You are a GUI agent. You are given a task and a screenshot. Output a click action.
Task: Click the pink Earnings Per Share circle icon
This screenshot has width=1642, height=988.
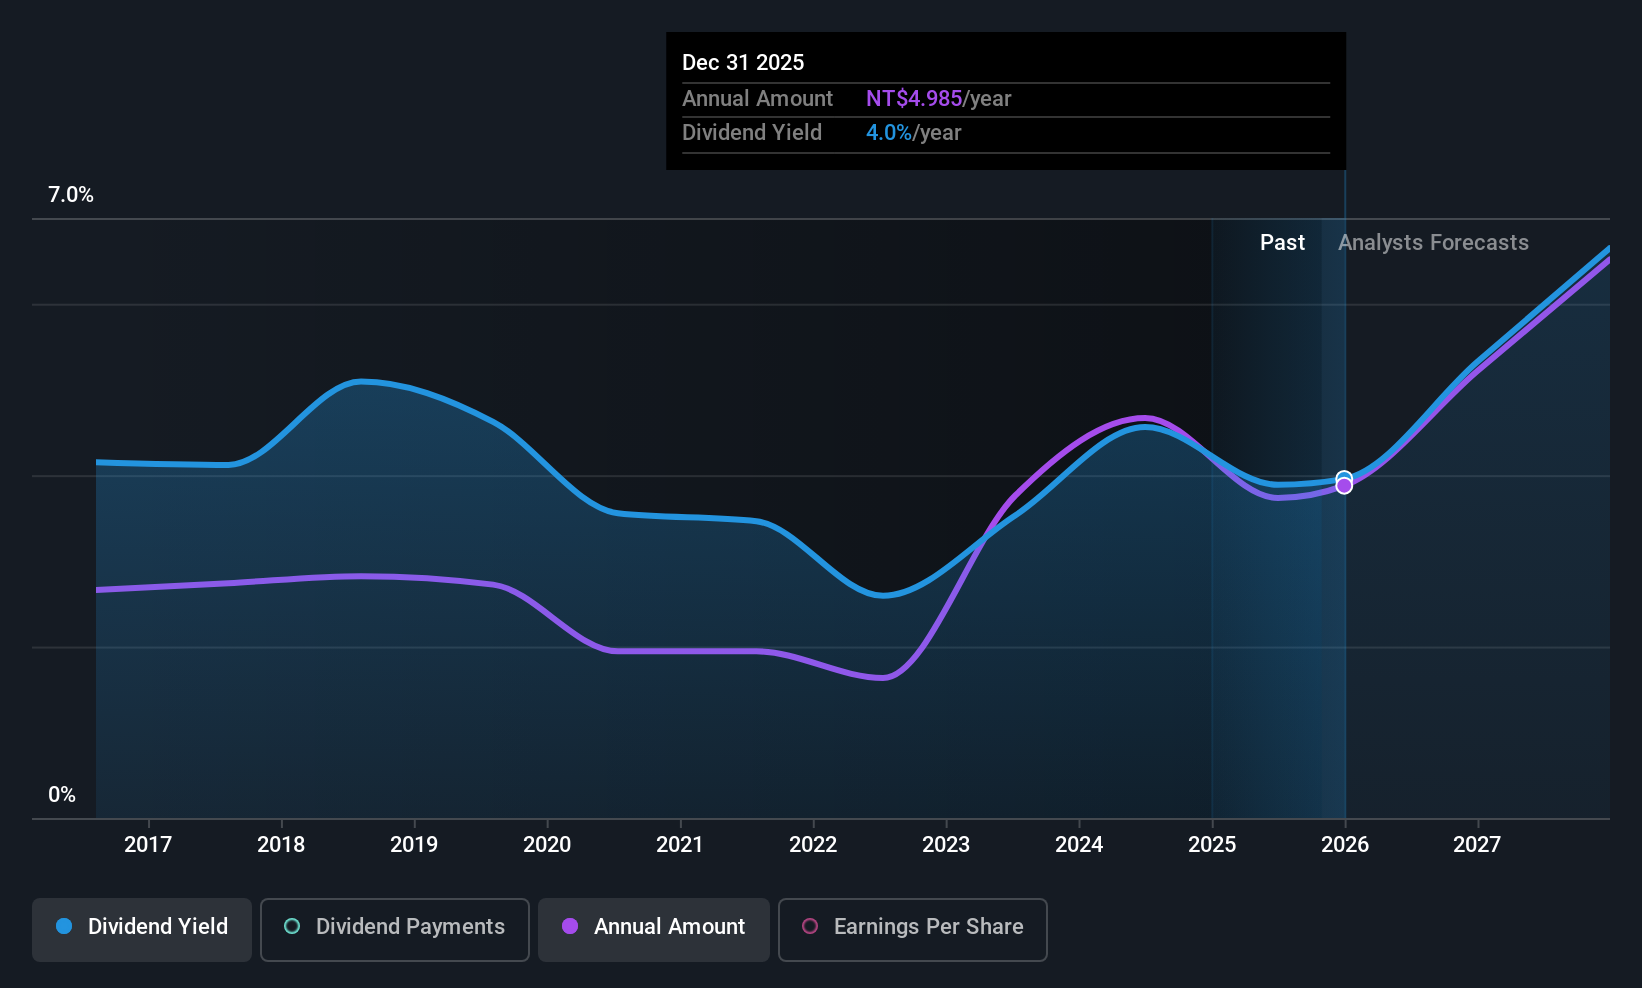pyautogui.click(x=810, y=927)
